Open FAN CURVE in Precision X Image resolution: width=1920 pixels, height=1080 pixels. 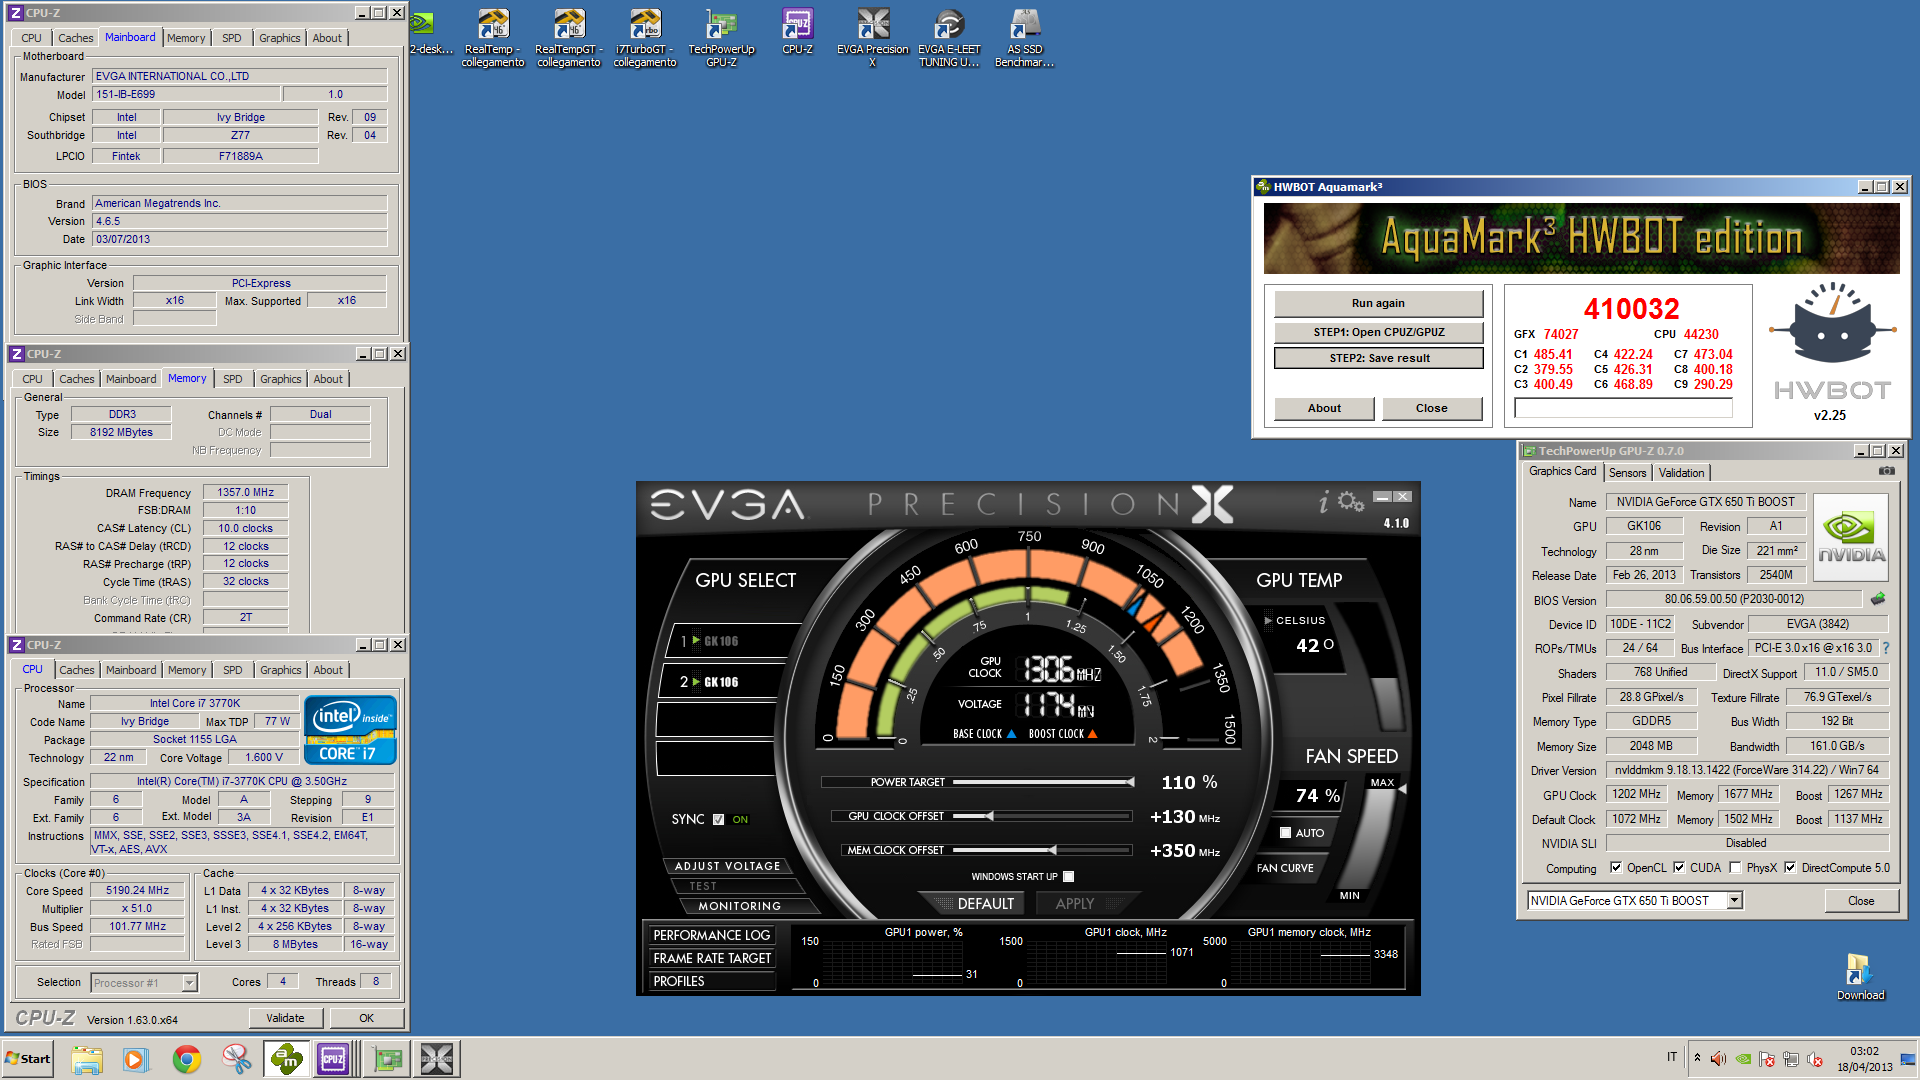tap(1285, 868)
